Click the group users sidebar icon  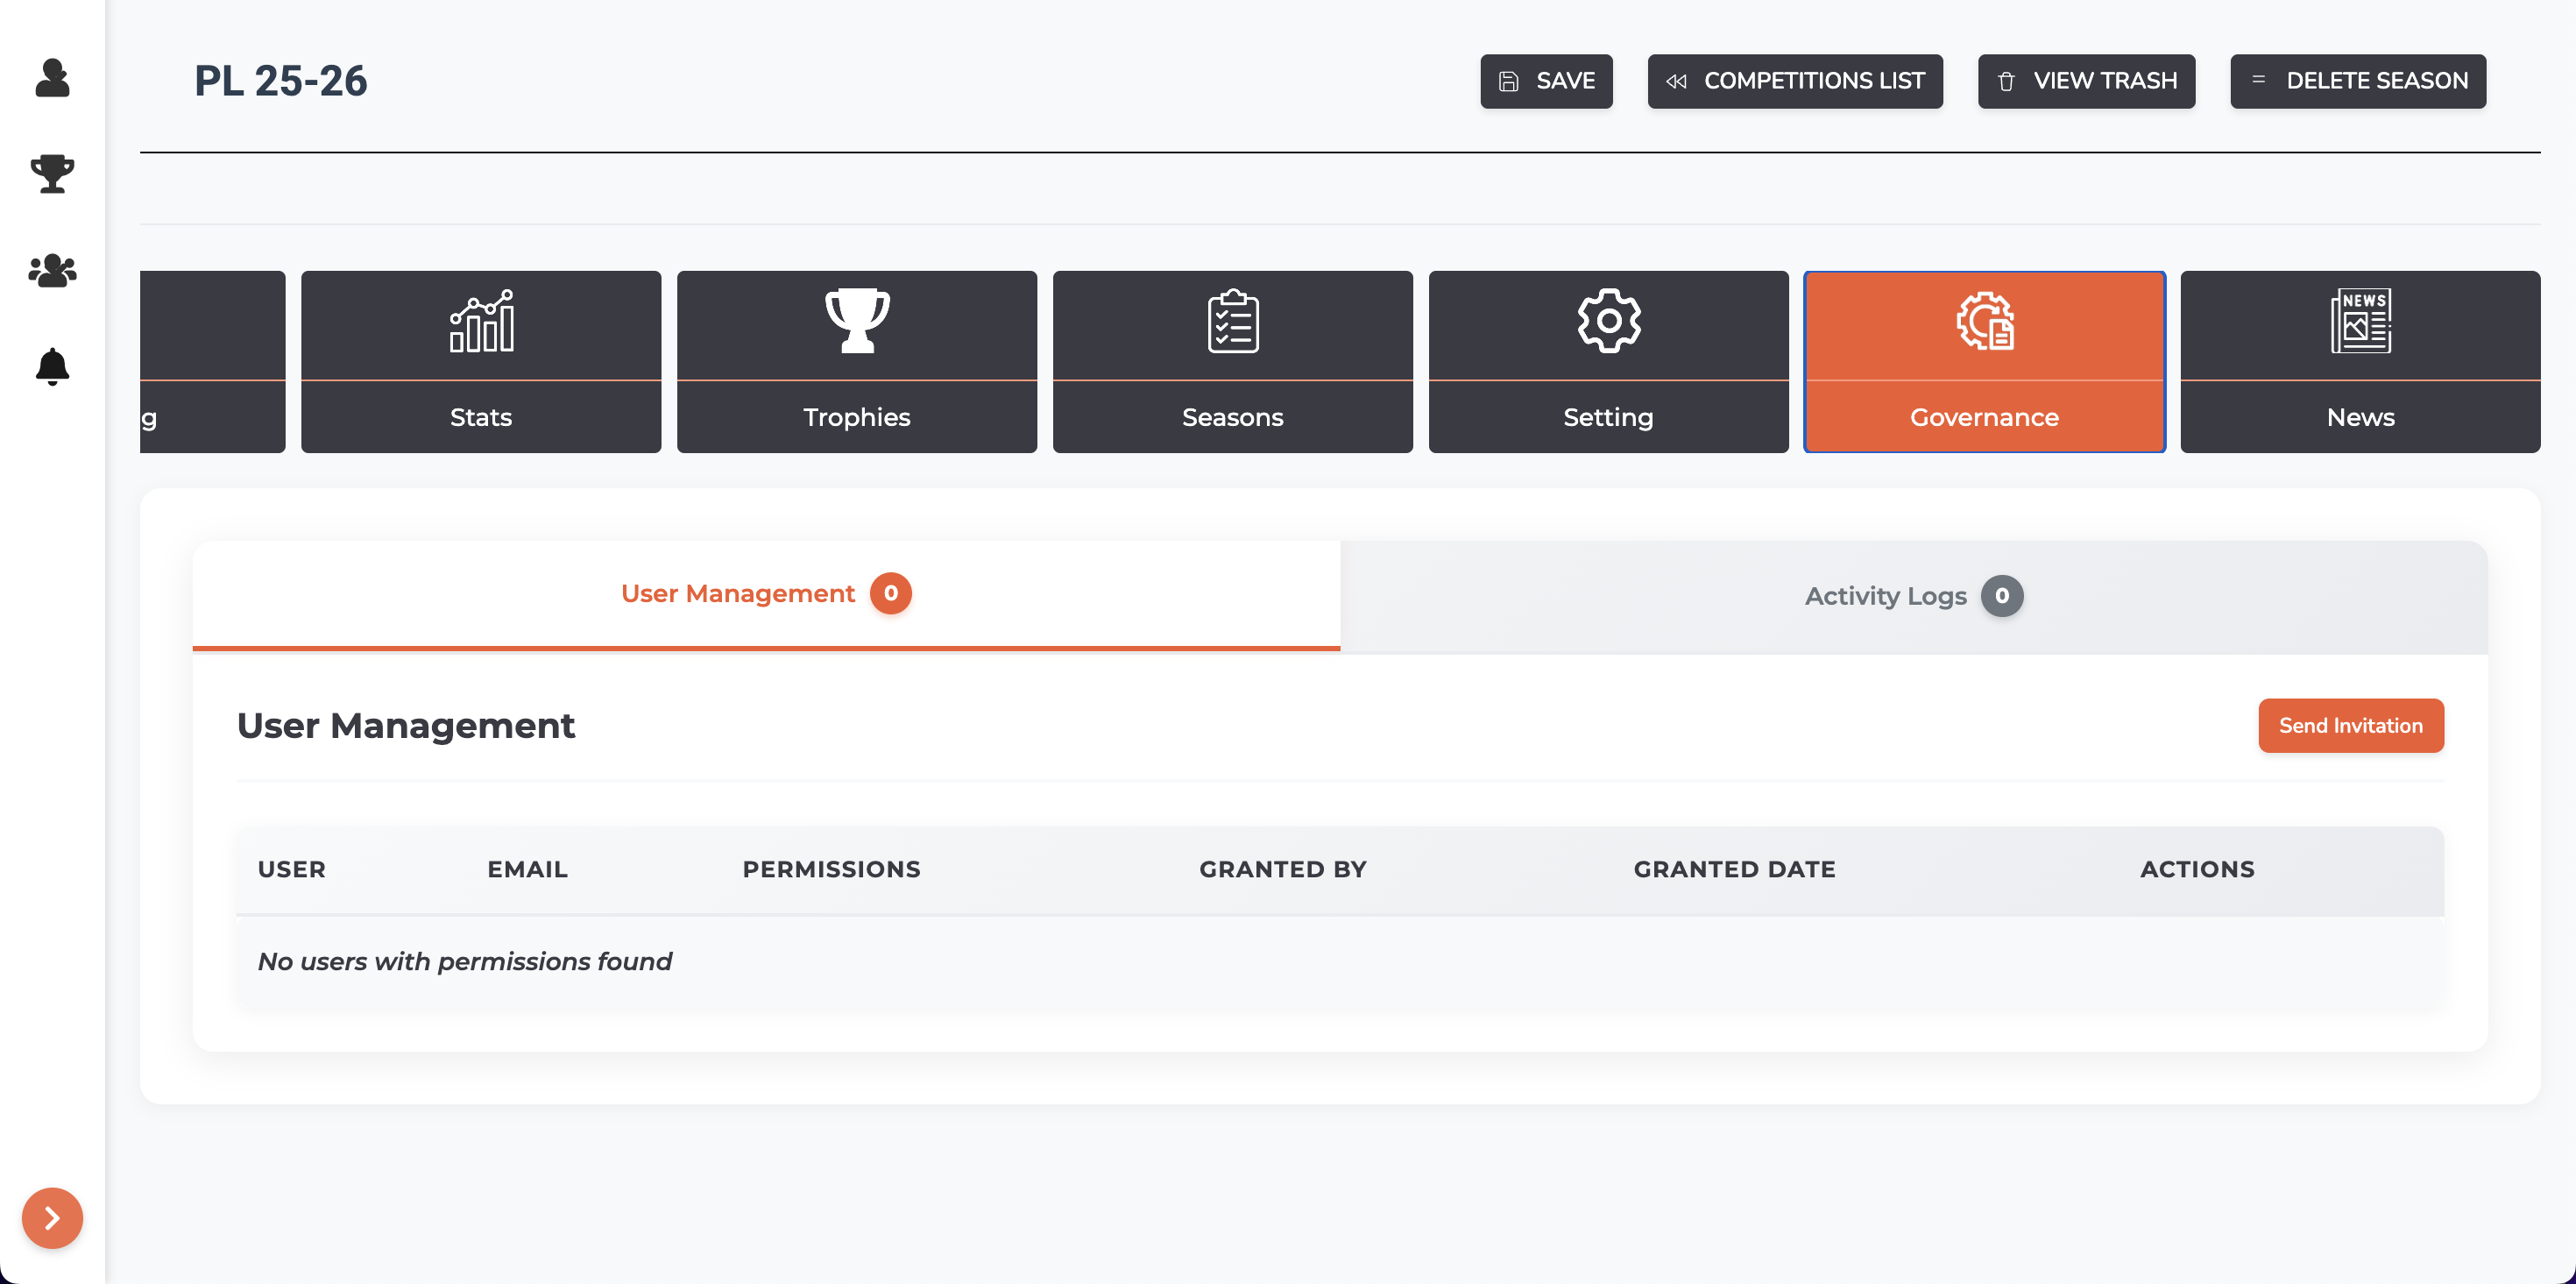click(52, 270)
